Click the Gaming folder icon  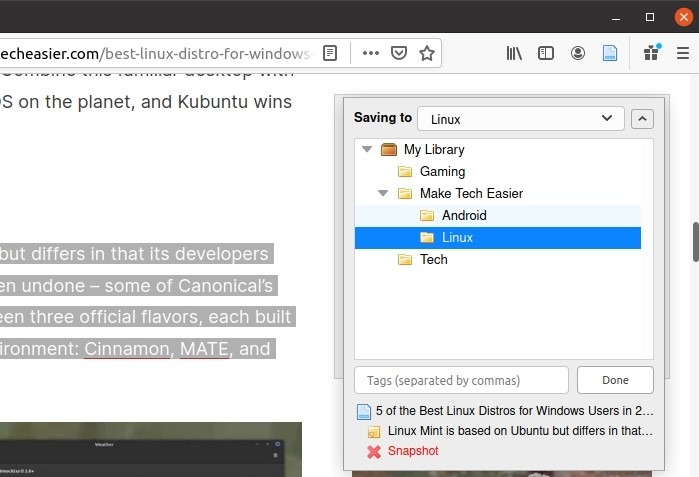point(405,171)
